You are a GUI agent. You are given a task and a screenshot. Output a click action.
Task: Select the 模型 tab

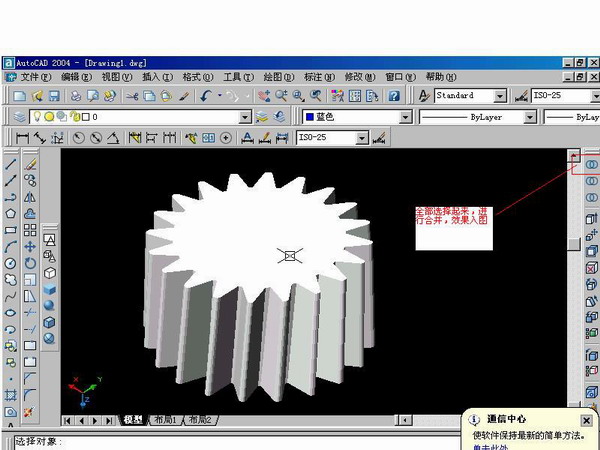pos(133,420)
